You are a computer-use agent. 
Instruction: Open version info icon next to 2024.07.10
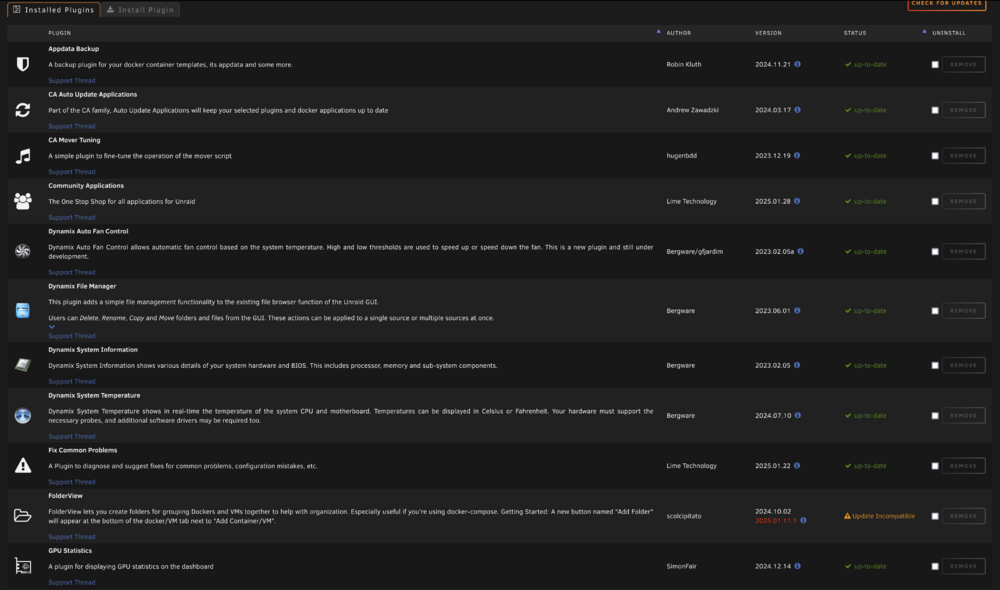point(798,415)
